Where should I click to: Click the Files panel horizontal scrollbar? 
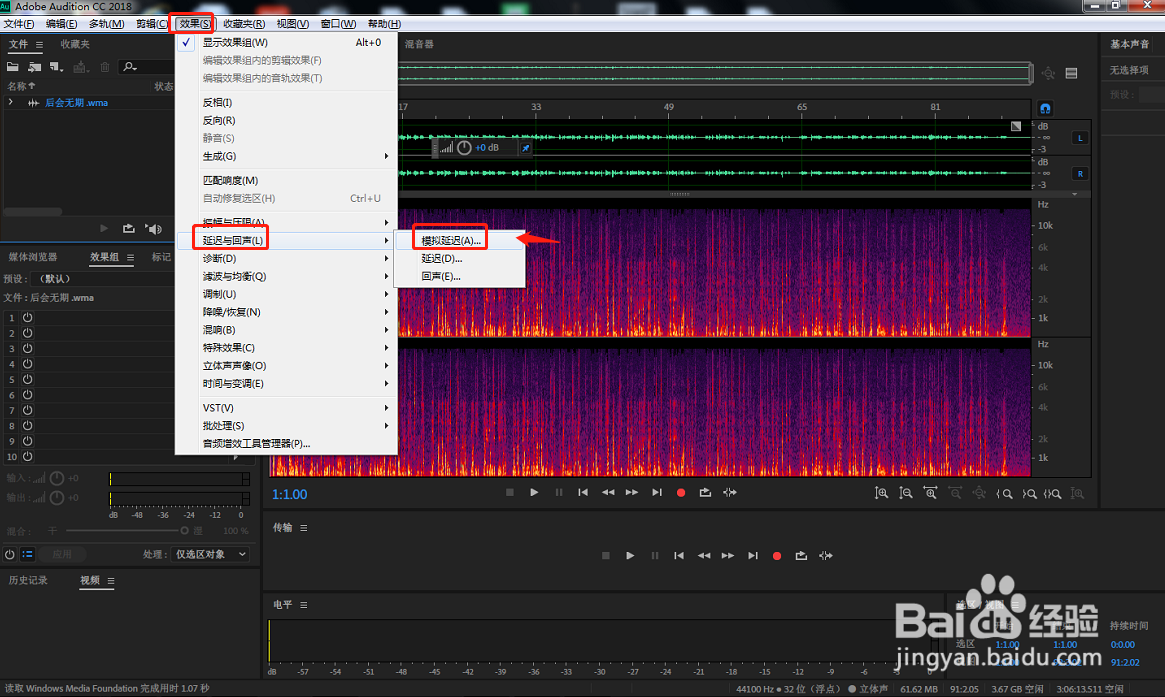[33, 212]
